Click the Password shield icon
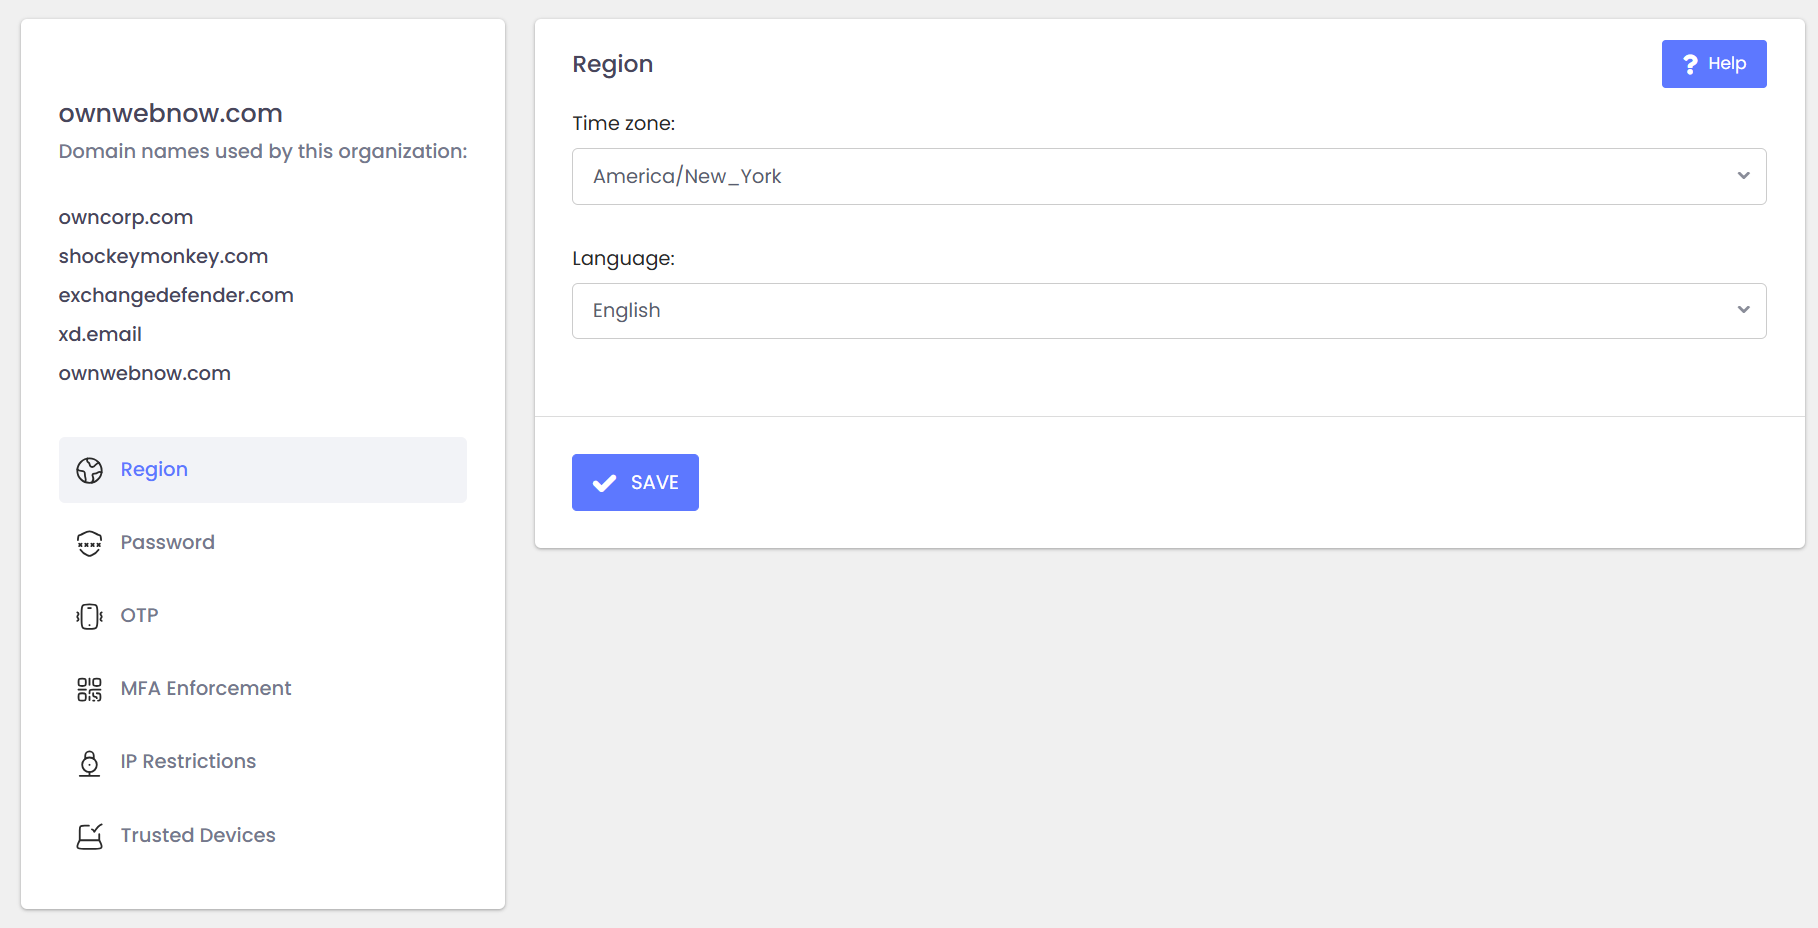The width and height of the screenshot is (1818, 928). (x=90, y=543)
